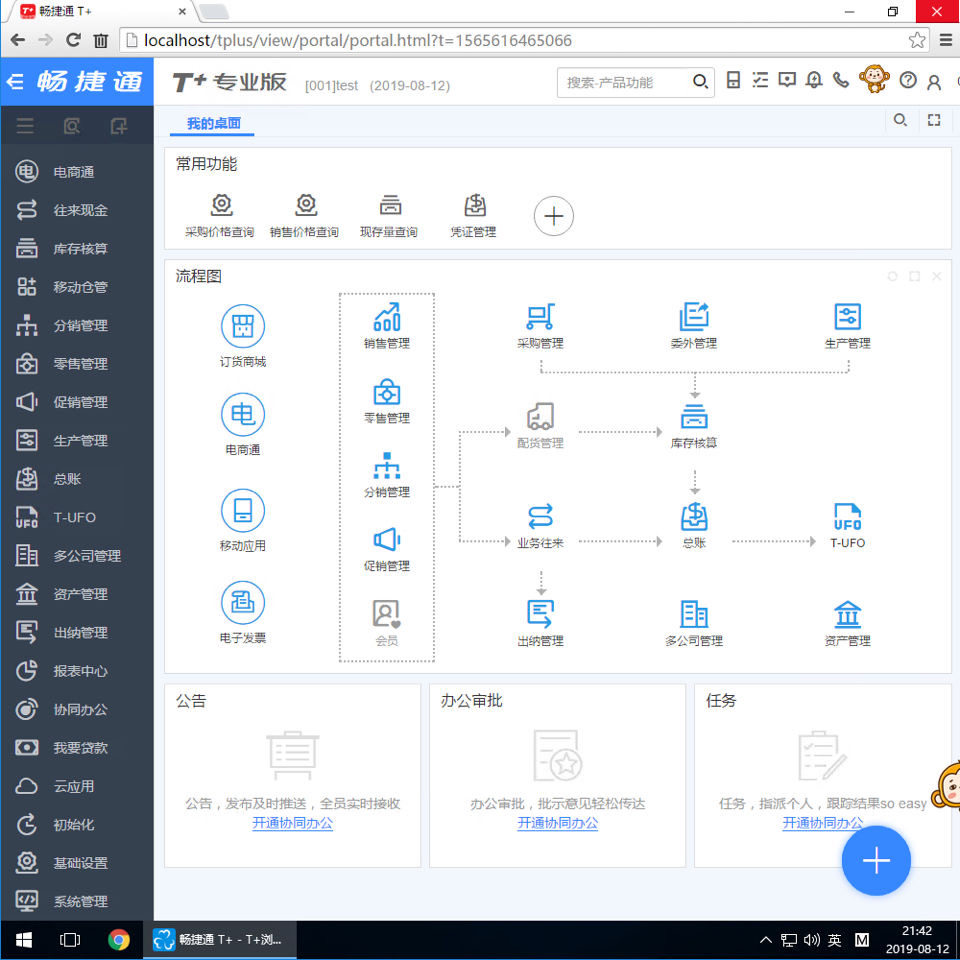Select 采购管理 in the flowchart
This screenshot has height=960, width=960.
(540, 320)
